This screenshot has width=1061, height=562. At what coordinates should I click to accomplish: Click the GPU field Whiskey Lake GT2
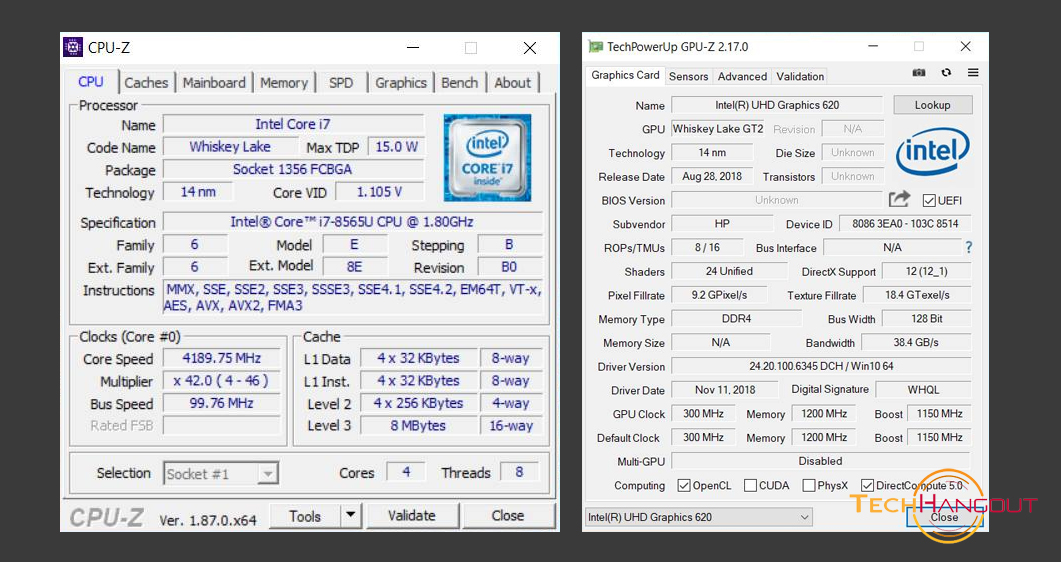(x=718, y=128)
